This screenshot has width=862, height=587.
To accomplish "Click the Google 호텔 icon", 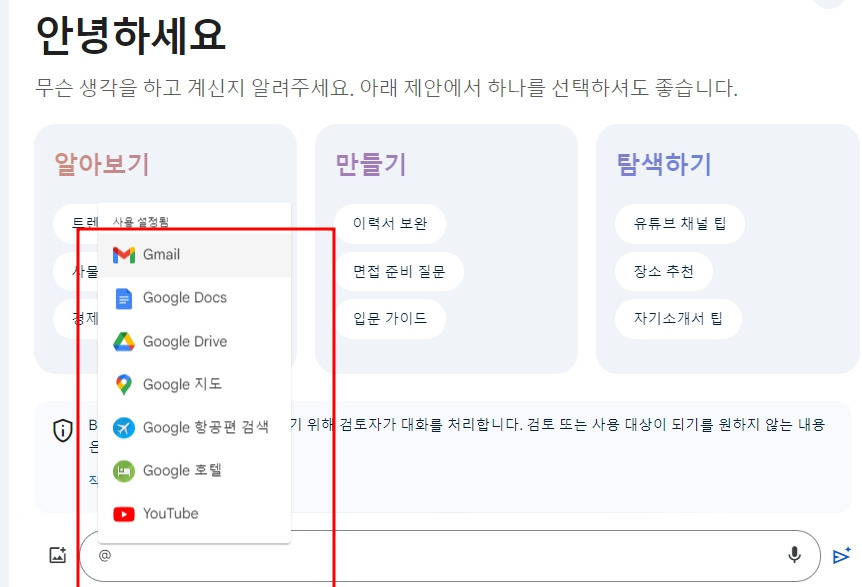I will pos(124,469).
